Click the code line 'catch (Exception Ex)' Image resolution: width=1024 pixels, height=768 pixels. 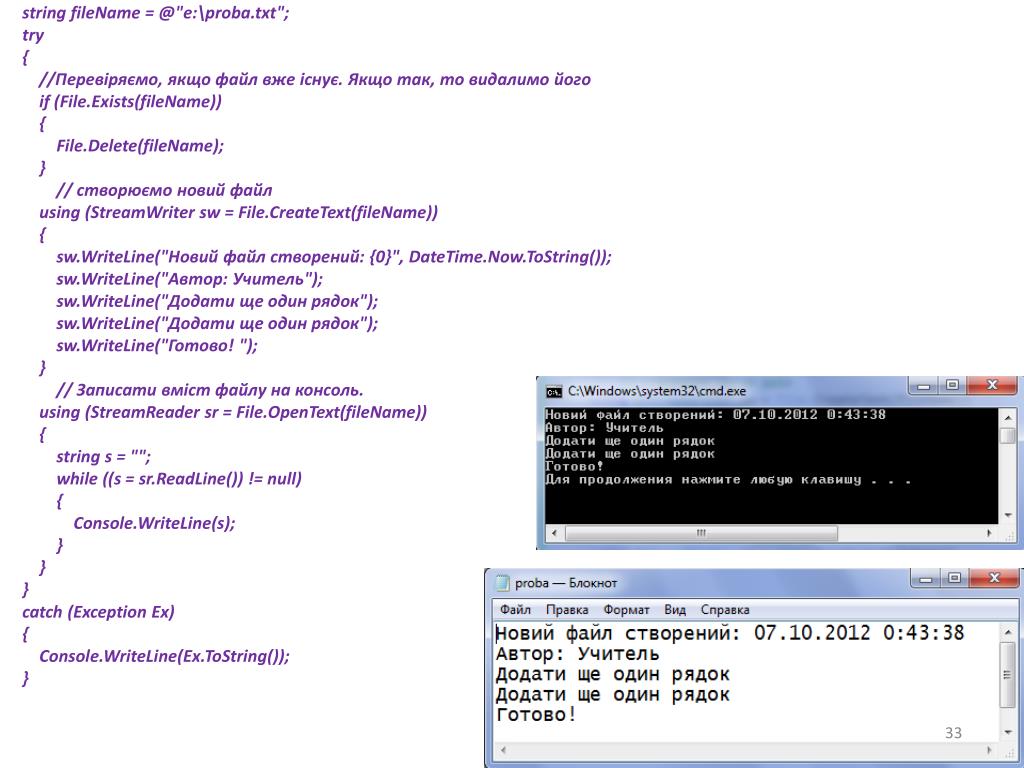[99, 612]
